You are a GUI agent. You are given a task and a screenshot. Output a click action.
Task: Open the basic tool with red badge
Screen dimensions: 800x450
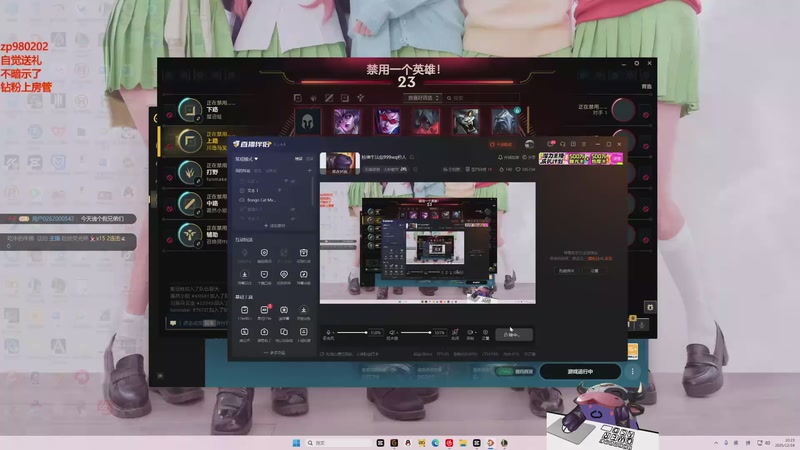pyautogui.click(x=264, y=312)
